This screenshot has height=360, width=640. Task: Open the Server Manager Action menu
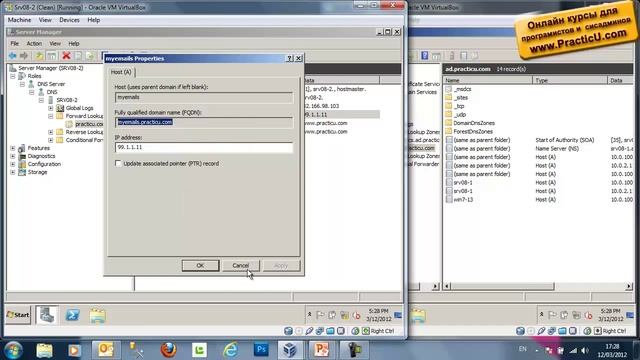click(x=34, y=43)
